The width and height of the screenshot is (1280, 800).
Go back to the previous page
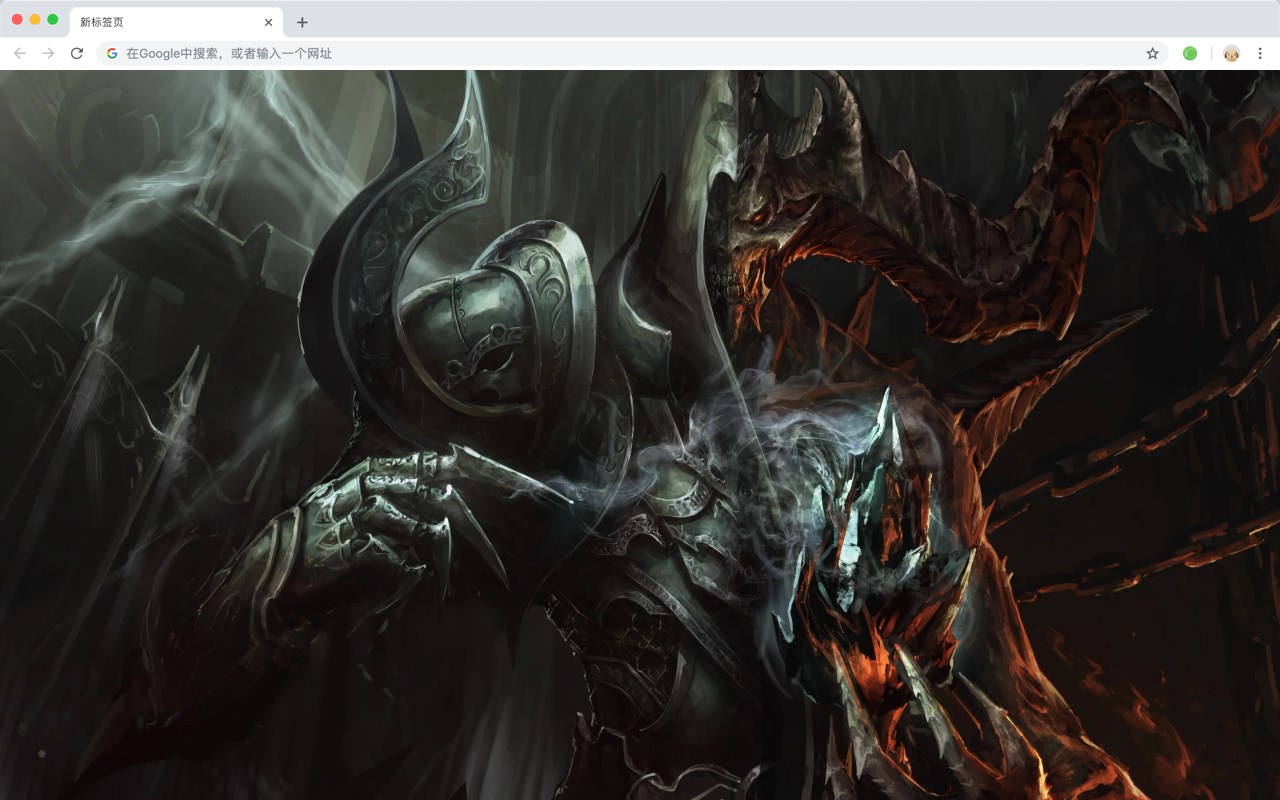20,53
